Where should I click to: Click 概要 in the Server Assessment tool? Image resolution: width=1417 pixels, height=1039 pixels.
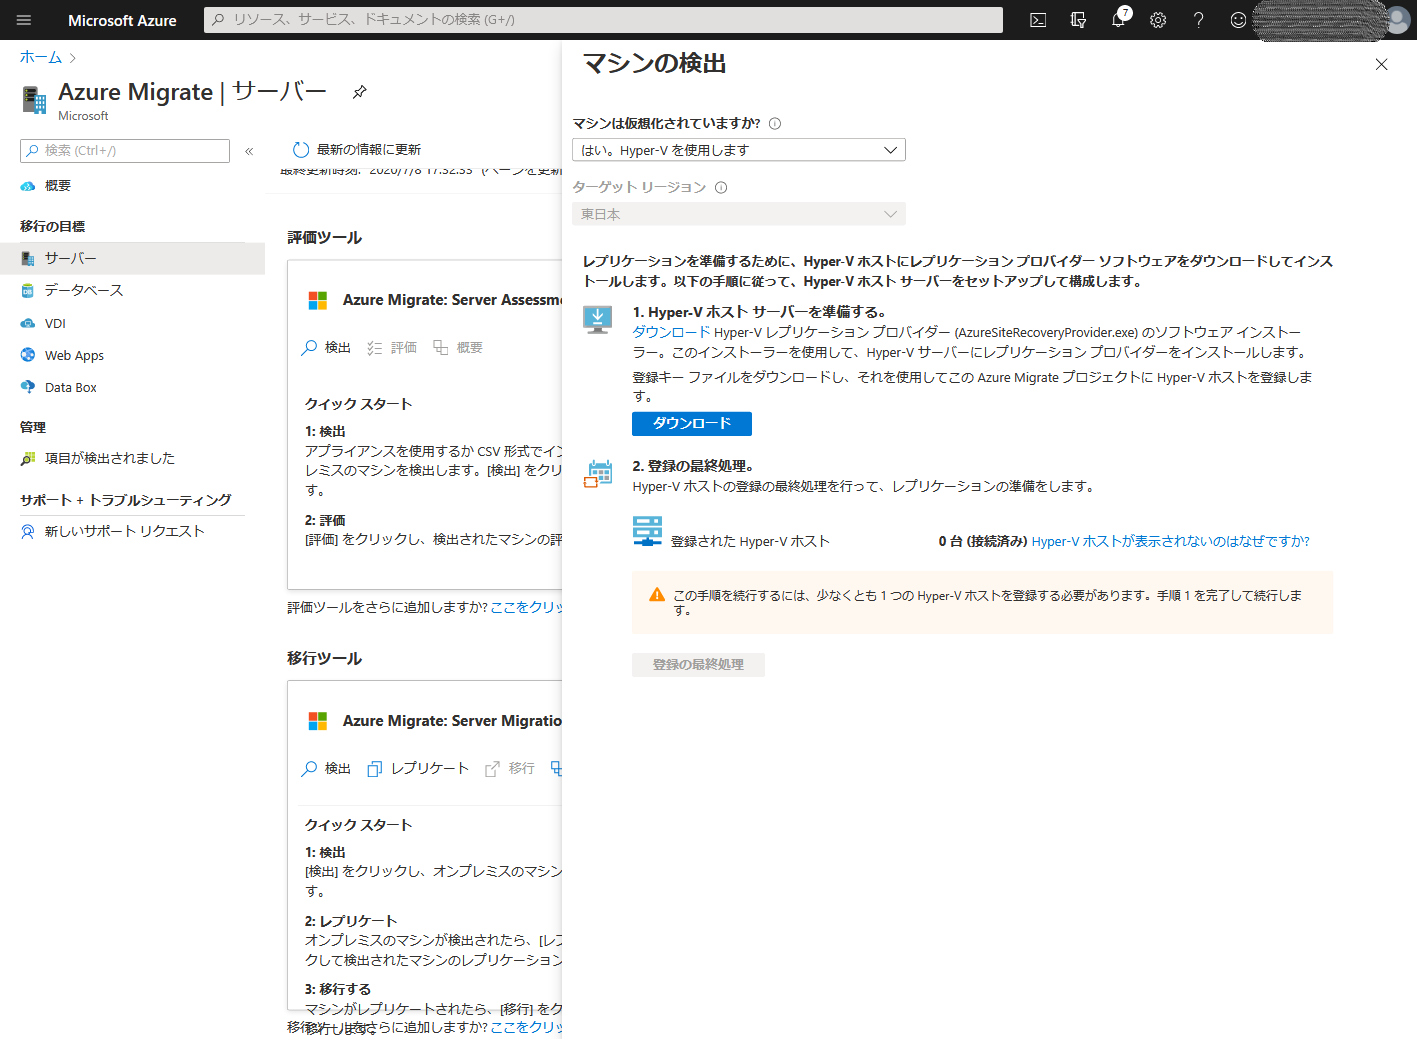pyautogui.click(x=458, y=348)
